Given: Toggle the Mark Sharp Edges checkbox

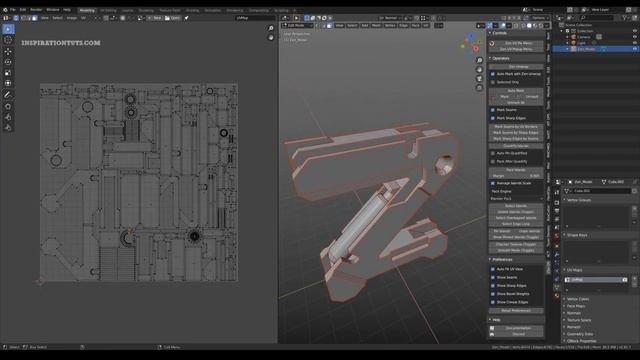Looking at the screenshot, I should pyautogui.click(x=493, y=118).
